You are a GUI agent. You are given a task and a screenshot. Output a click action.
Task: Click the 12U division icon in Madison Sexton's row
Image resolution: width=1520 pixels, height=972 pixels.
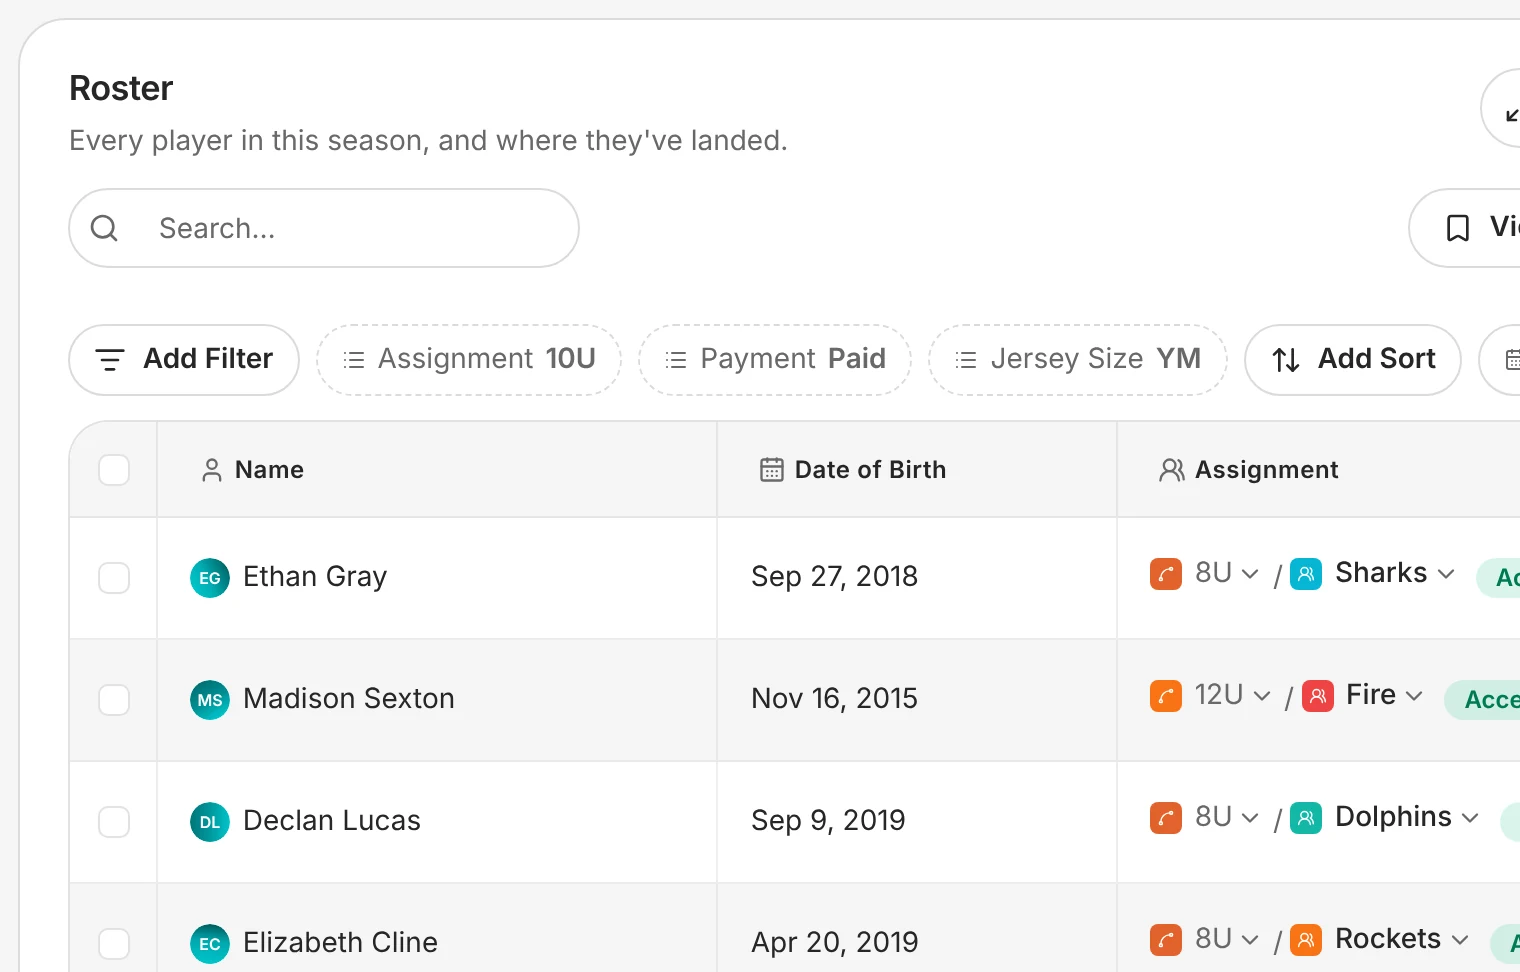pos(1166,696)
